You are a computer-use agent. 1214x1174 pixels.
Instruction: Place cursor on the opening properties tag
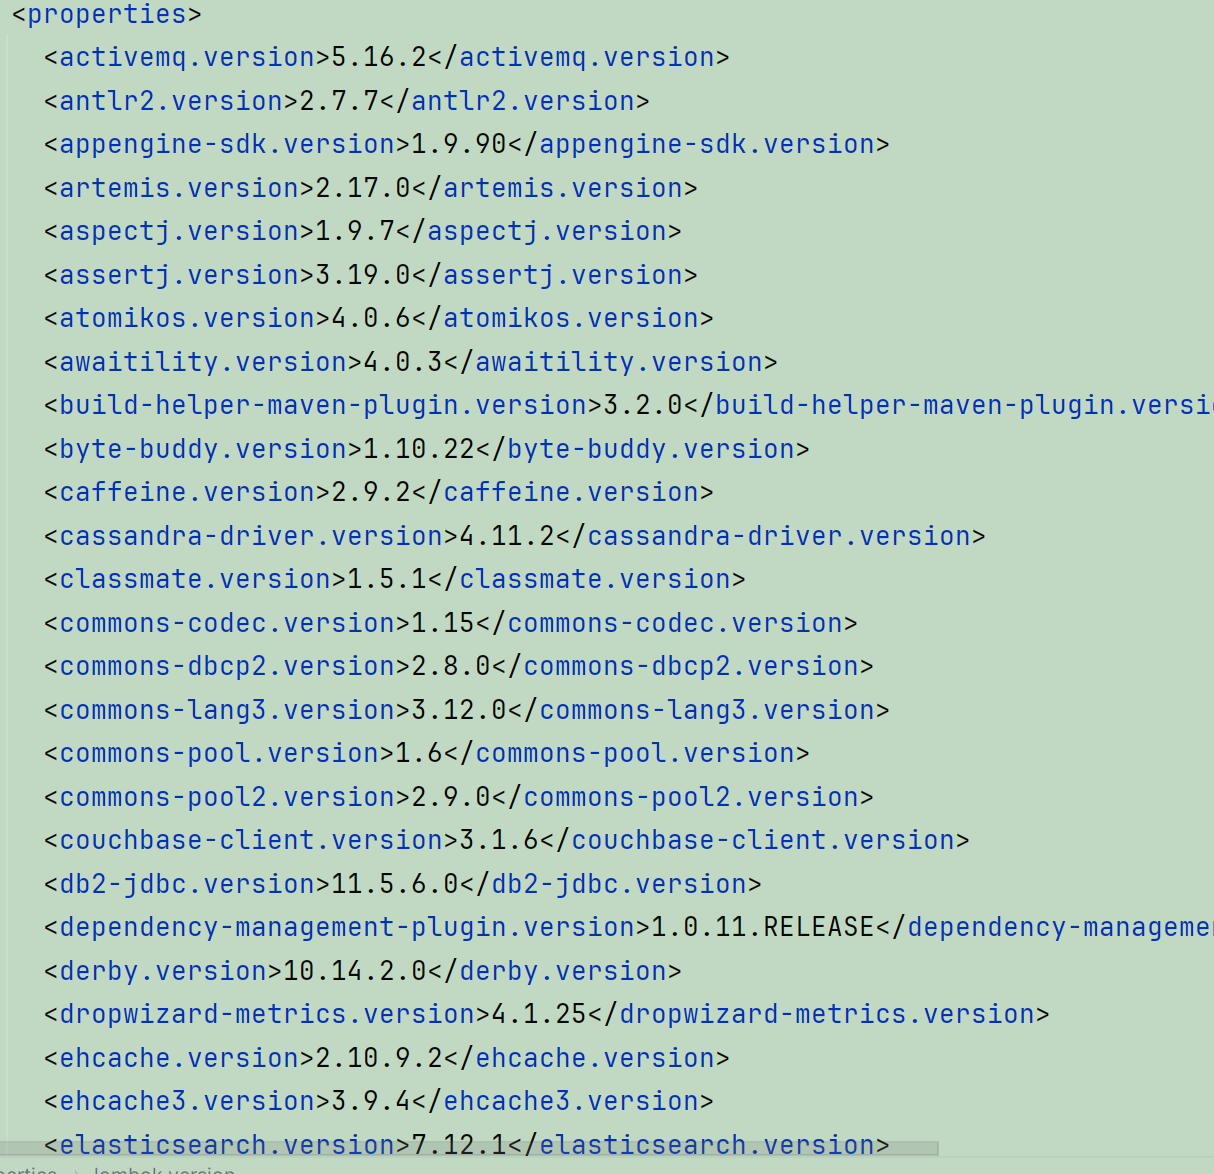[x=106, y=15]
